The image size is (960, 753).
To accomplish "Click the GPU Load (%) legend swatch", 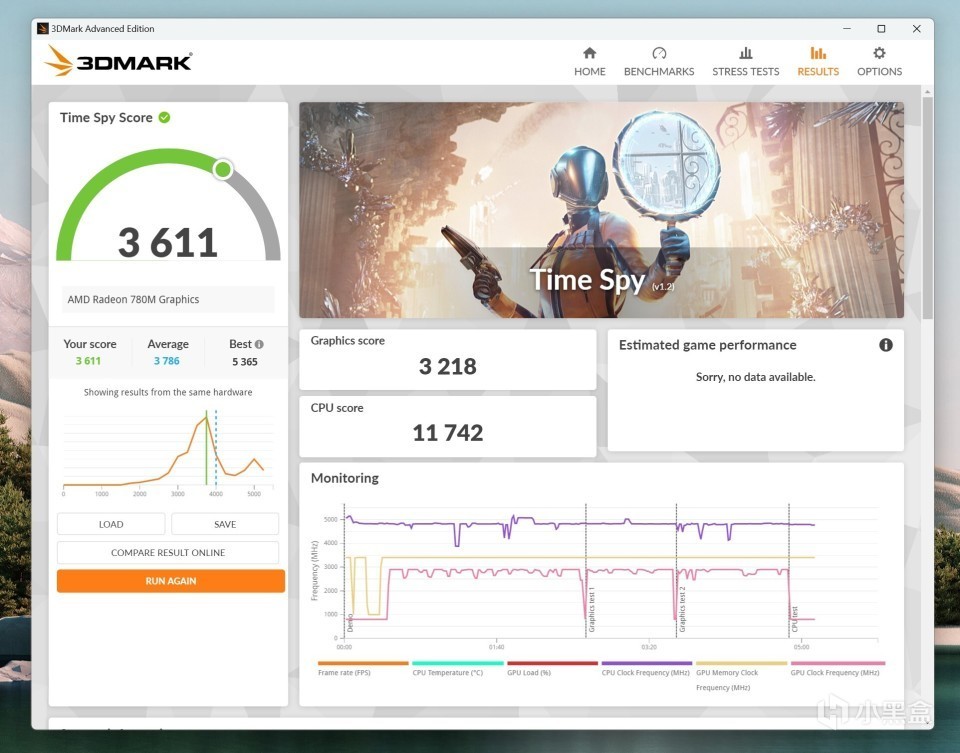I will (552, 663).
